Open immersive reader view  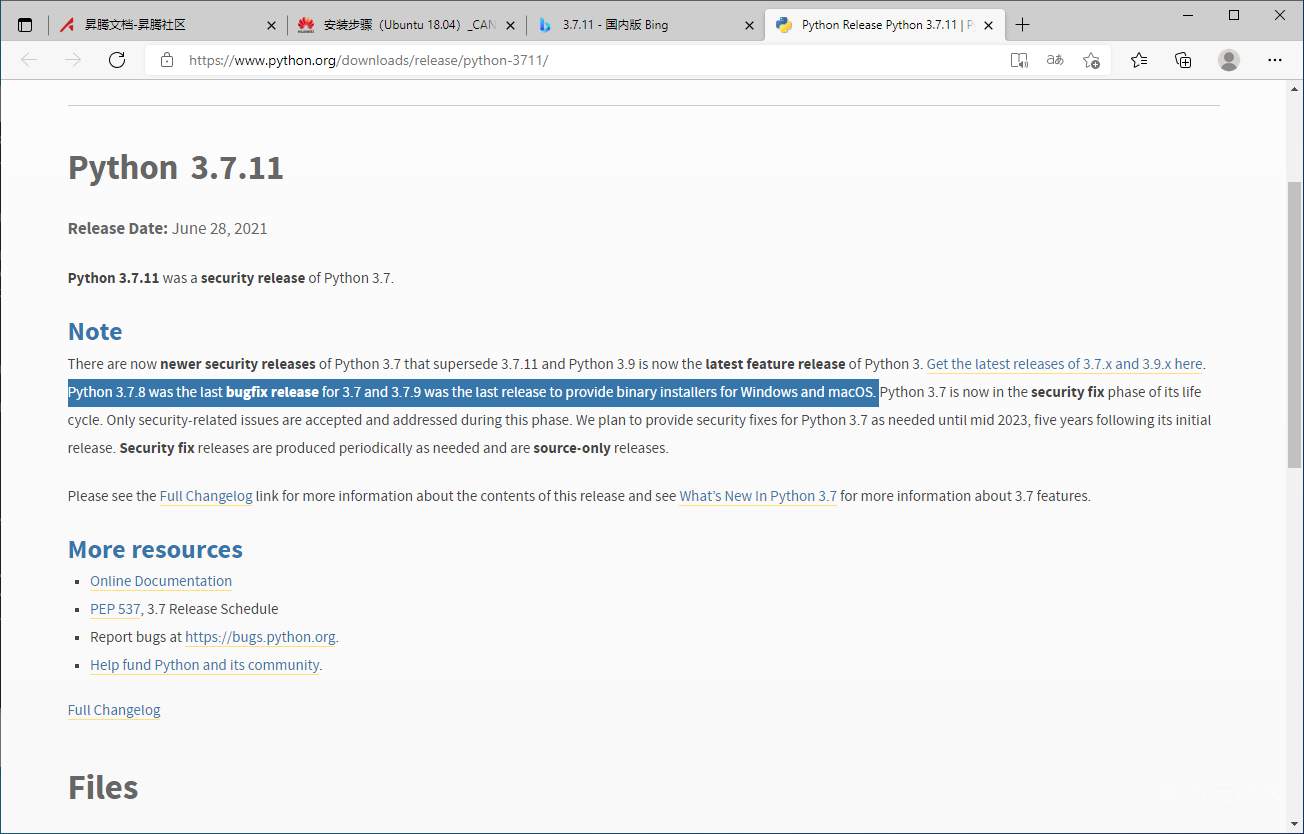(1019, 60)
